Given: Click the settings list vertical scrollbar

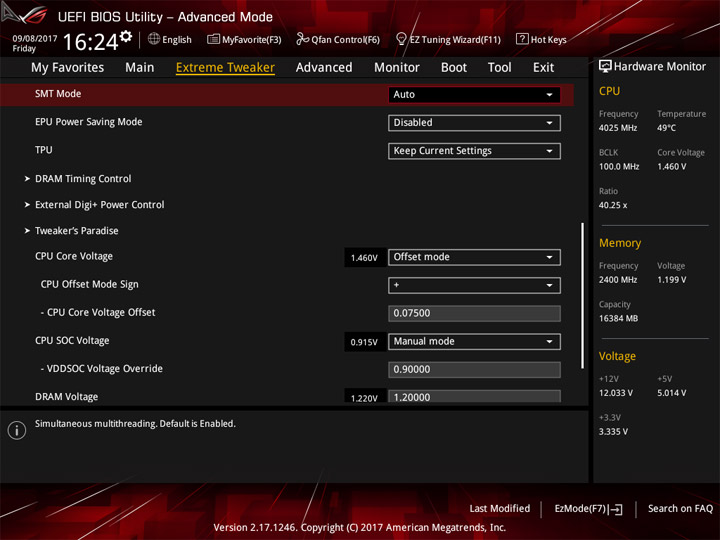Looking at the screenshot, I should click(x=582, y=296).
